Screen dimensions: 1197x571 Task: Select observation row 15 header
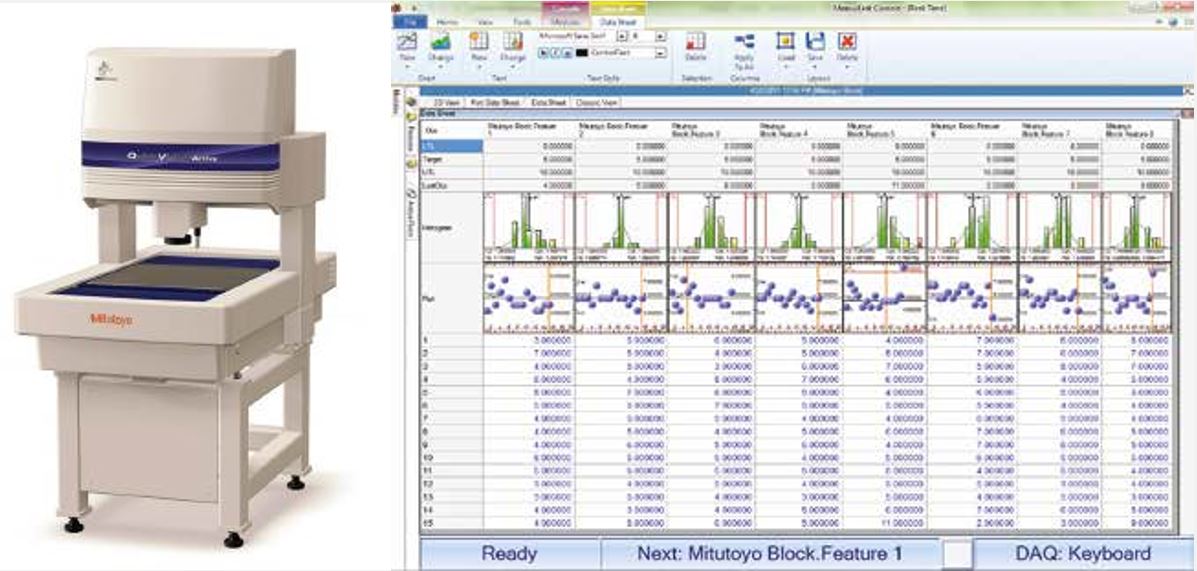click(x=452, y=523)
